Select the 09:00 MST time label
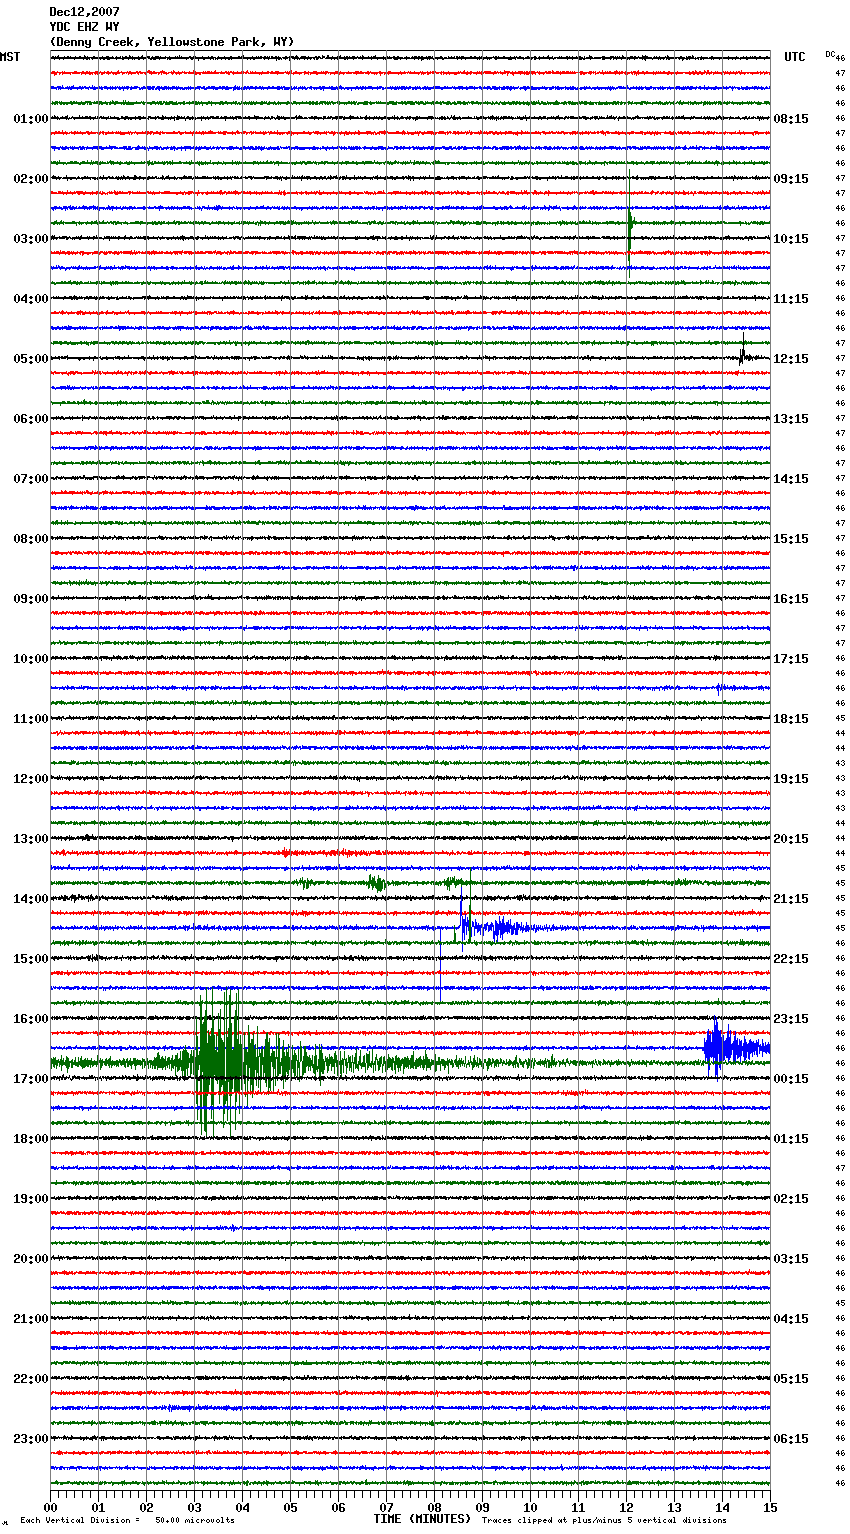Viewport: 850px width, 1534px height. (31, 599)
